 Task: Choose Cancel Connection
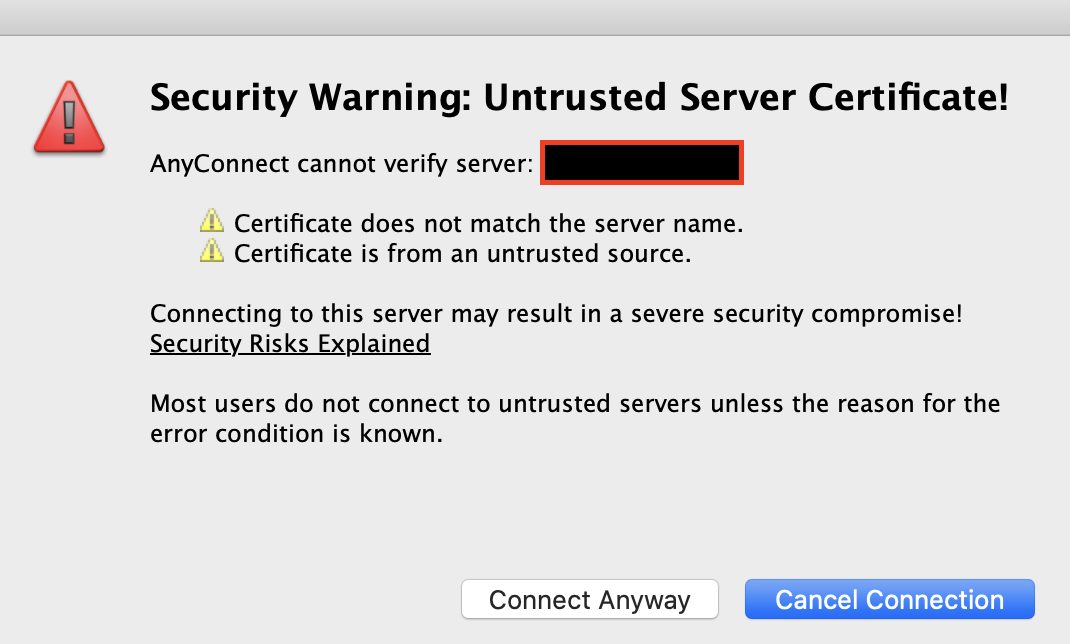[x=889, y=599]
